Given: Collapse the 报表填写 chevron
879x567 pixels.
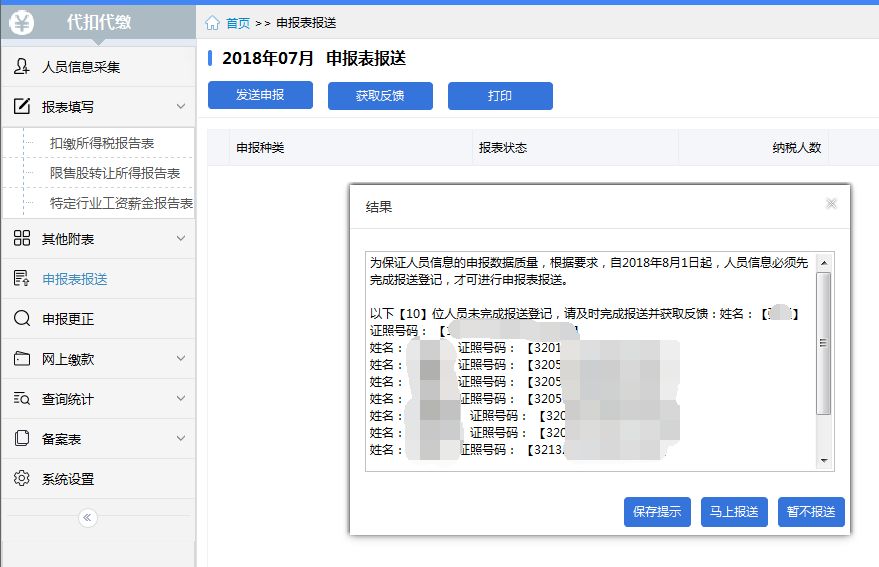Looking at the screenshot, I should (181, 106).
